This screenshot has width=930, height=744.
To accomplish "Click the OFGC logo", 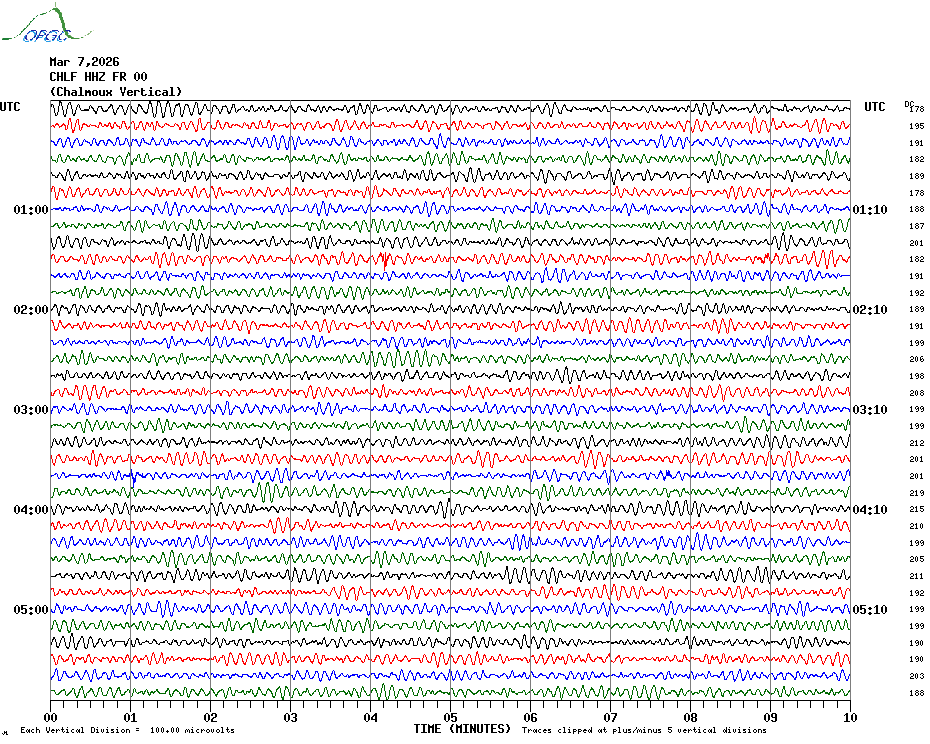I will click(46, 24).
